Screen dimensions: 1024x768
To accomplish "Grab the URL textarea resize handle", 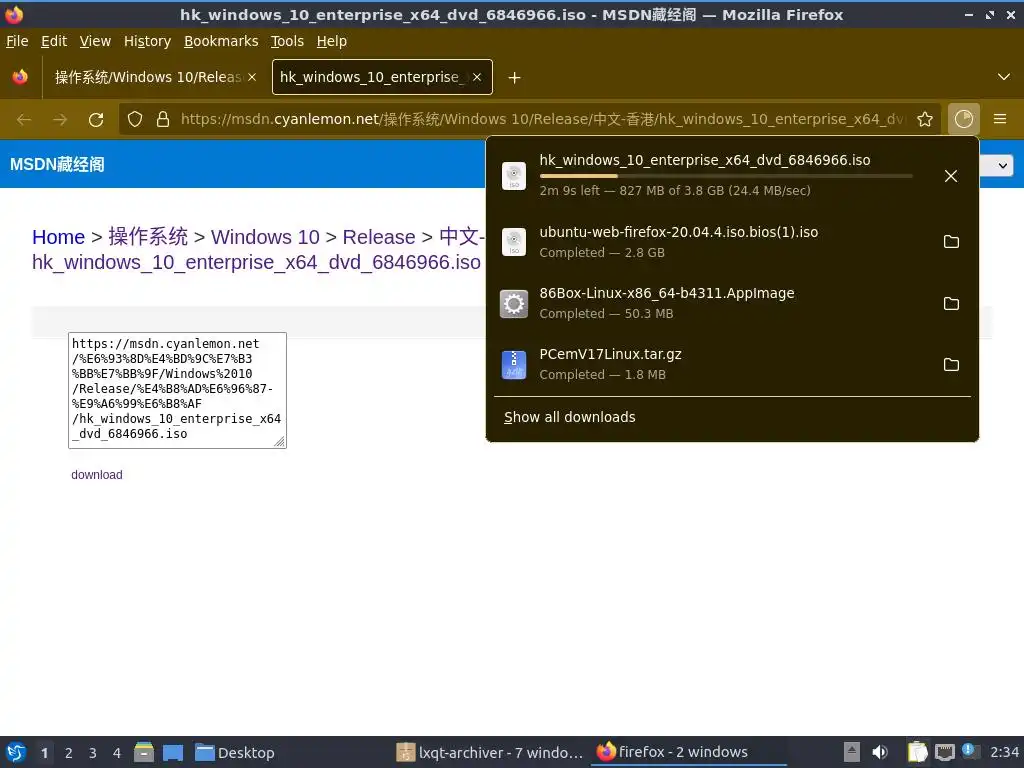I will coord(280,442).
